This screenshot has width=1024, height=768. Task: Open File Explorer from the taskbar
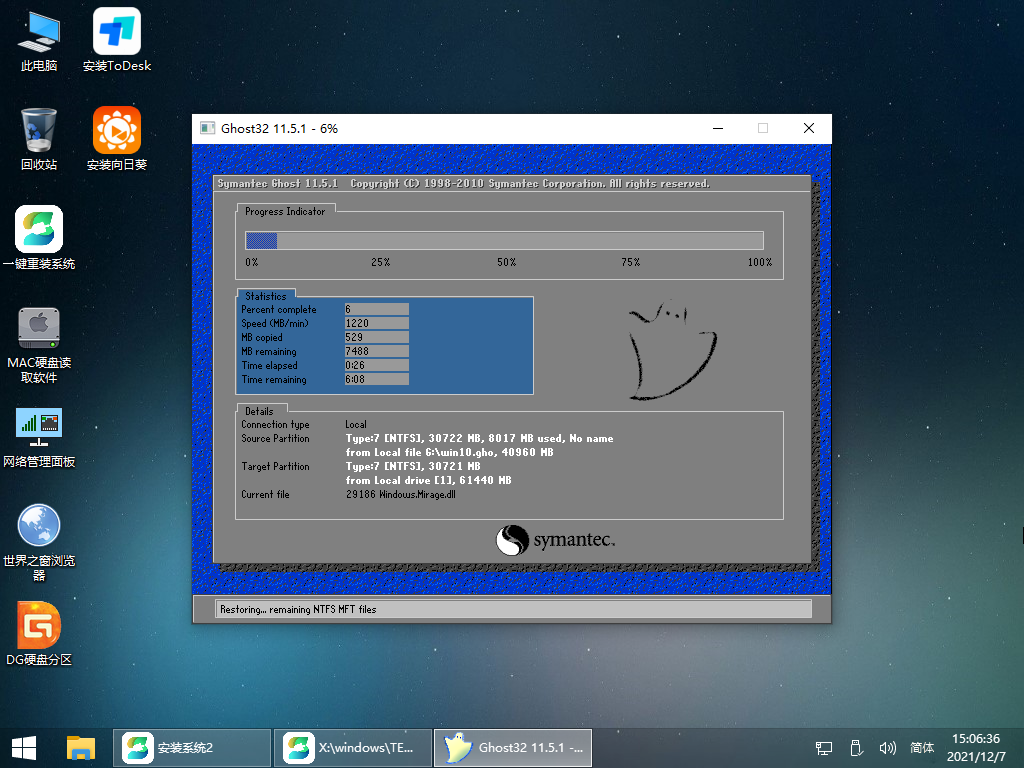tap(80, 747)
